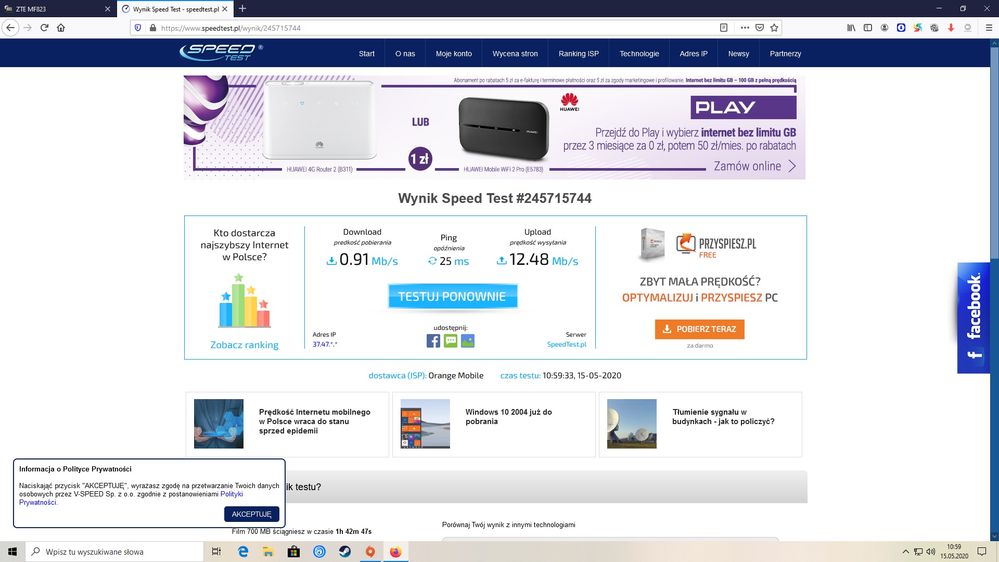Viewport: 999px width, 562px height.
Task: Click the Speed Test logo
Action: click(x=220, y=52)
